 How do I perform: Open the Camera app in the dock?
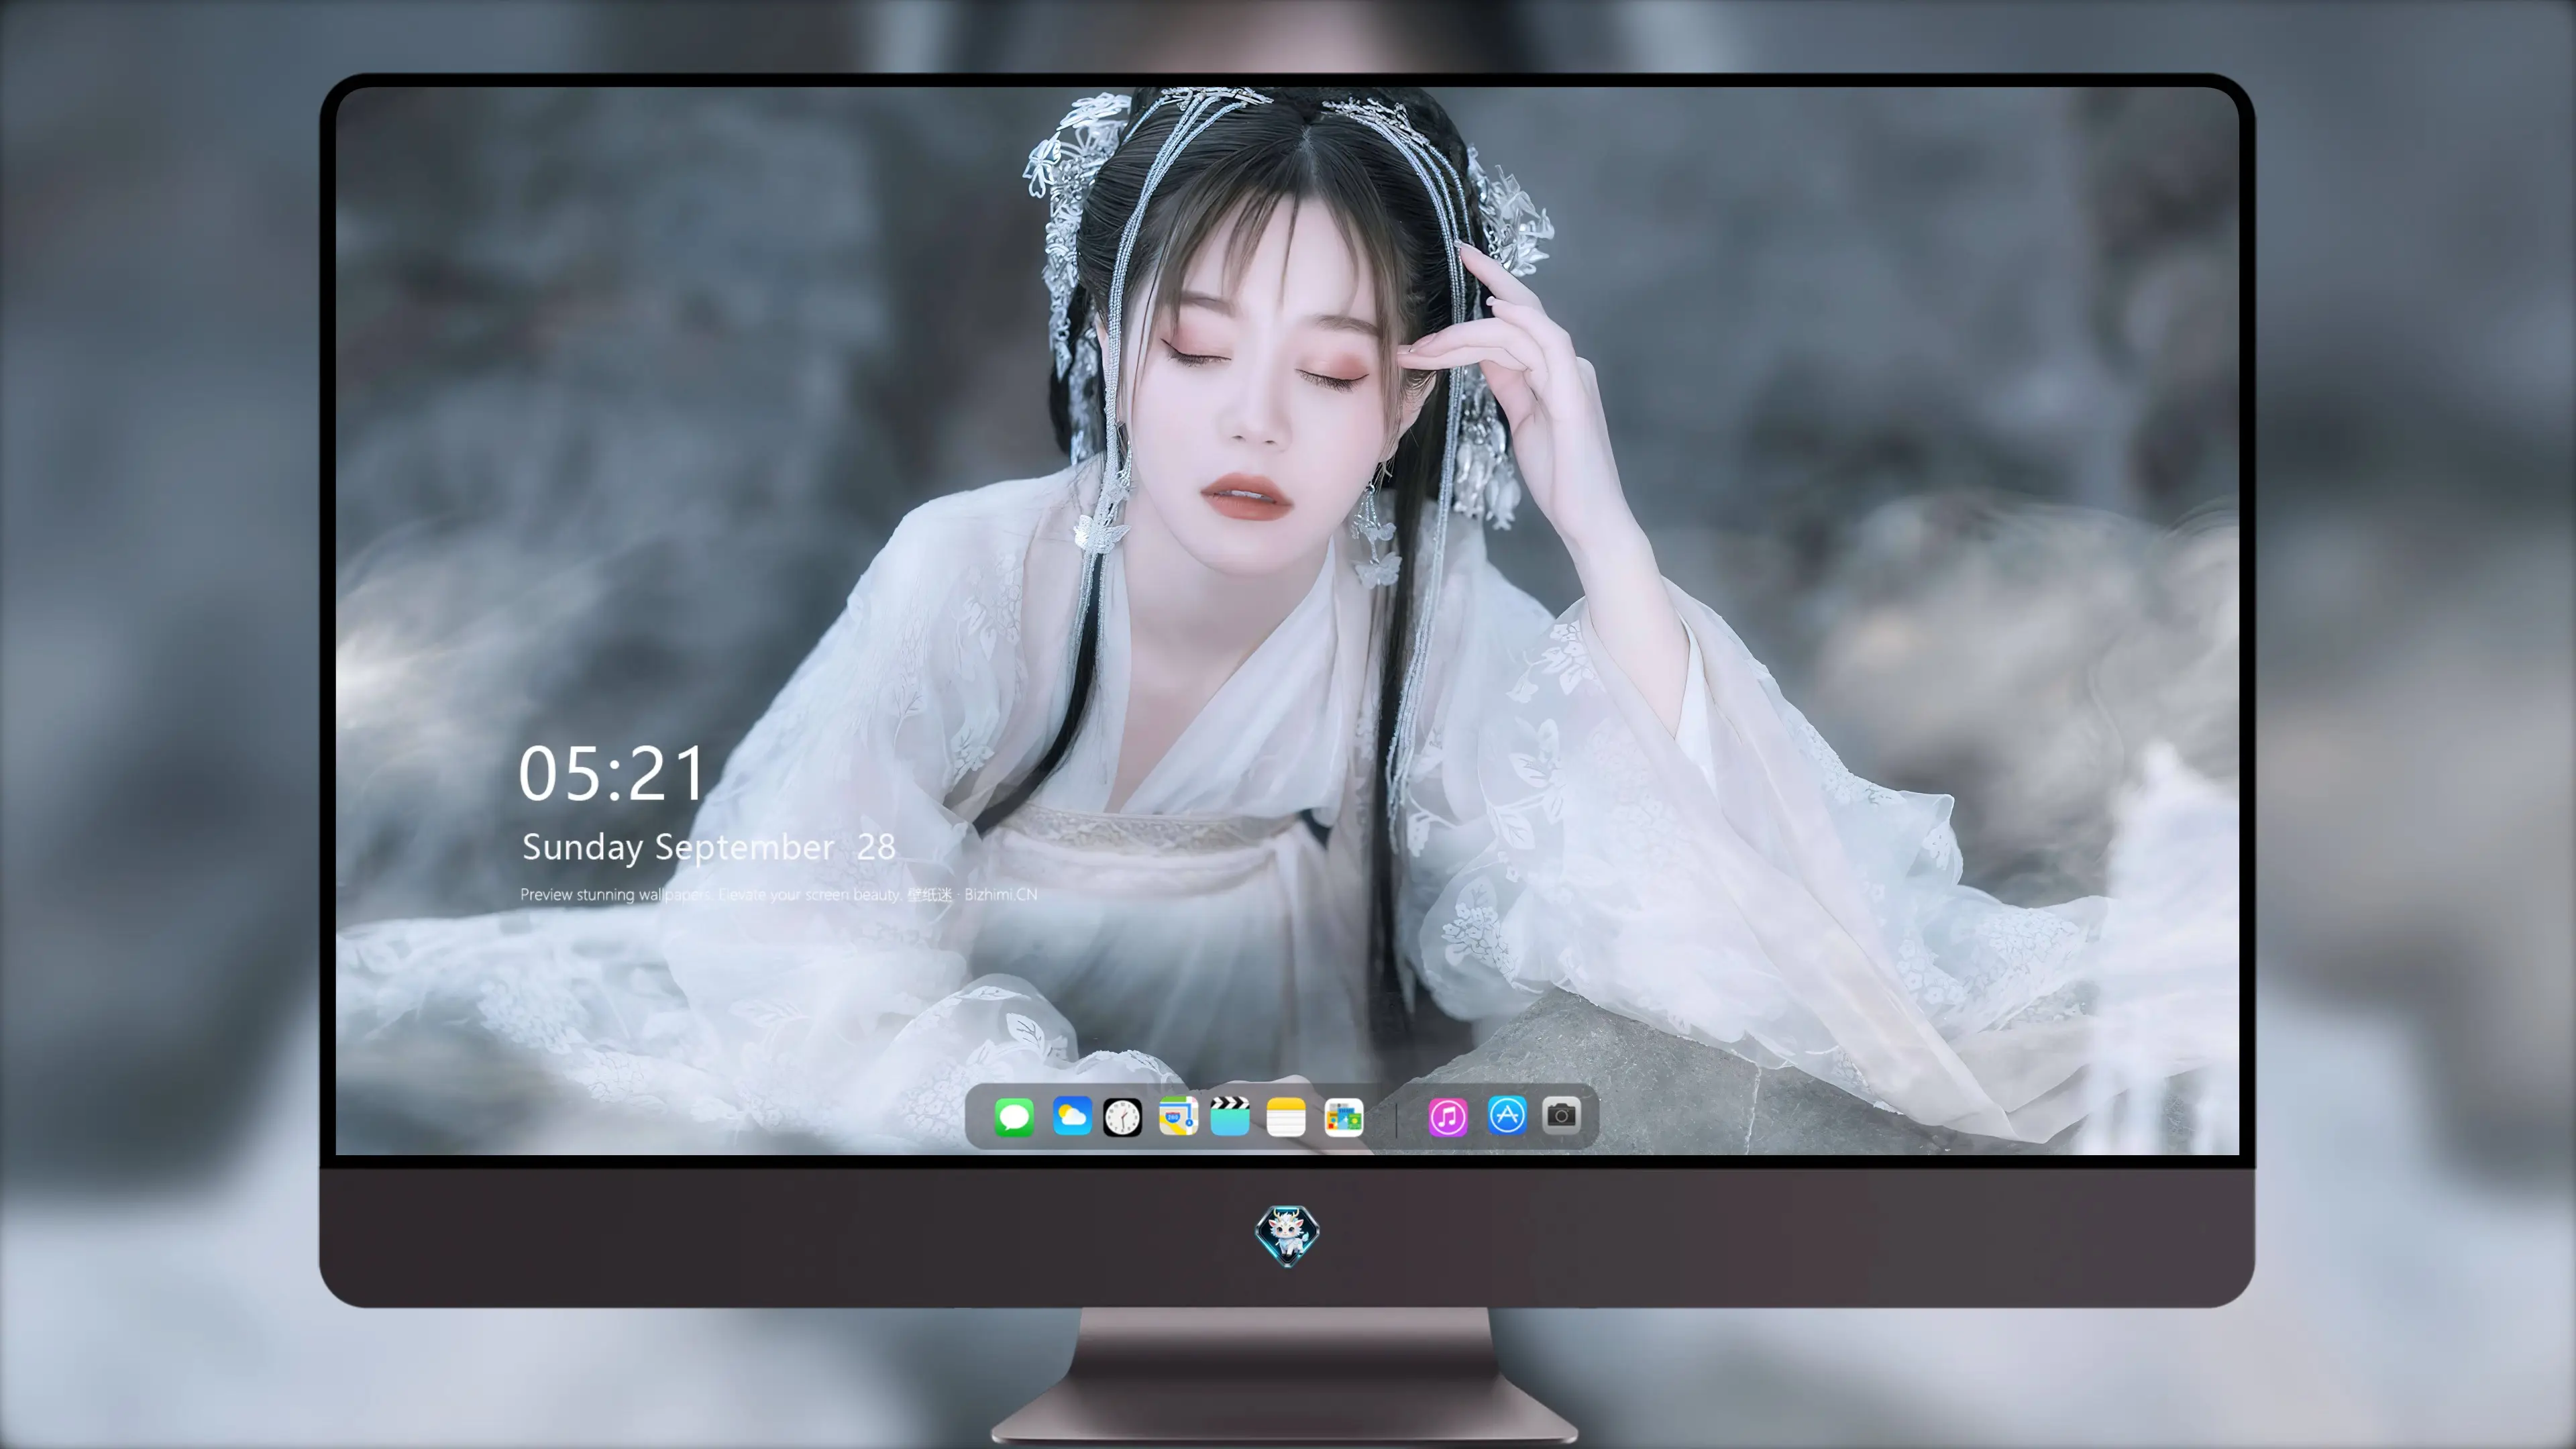[1561, 1115]
